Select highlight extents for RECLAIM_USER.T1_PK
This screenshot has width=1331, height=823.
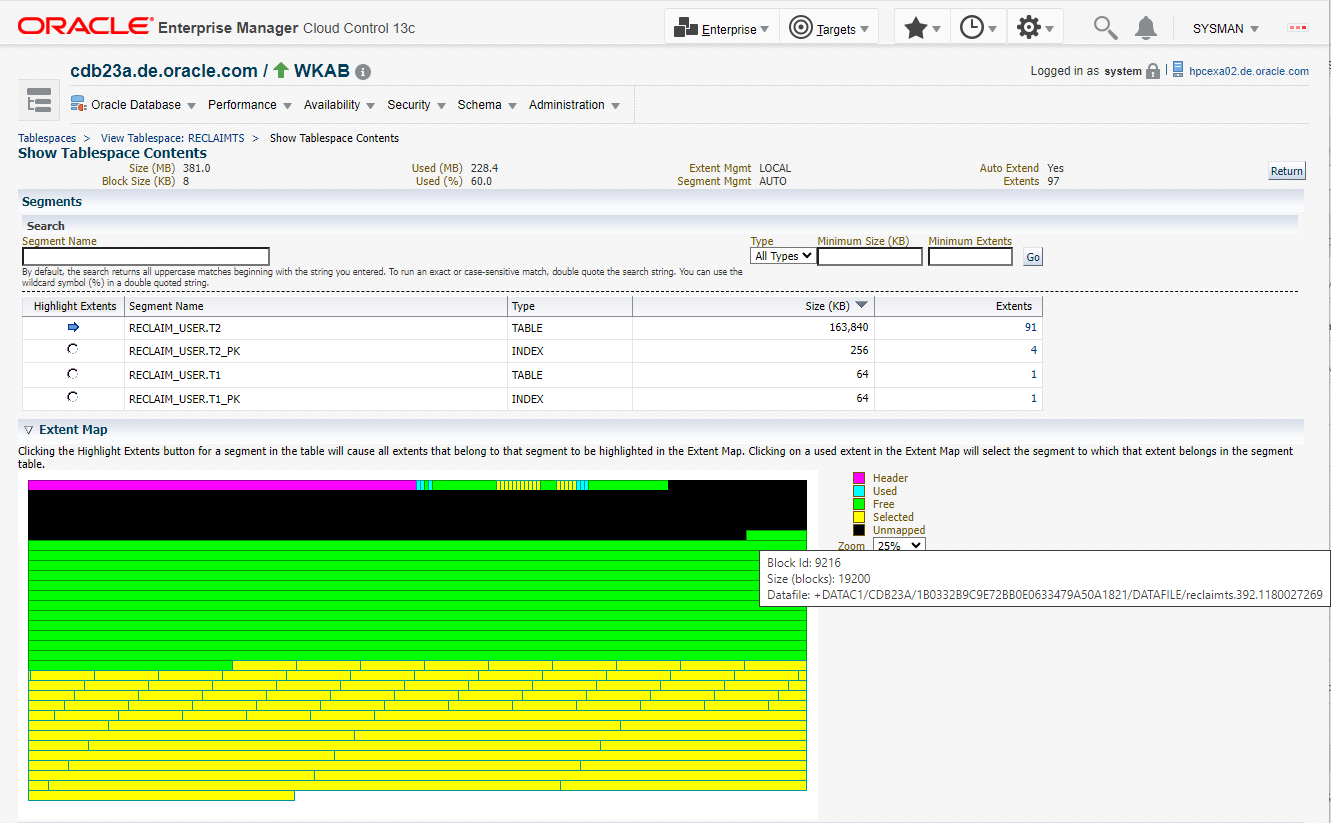pyautogui.click(x=73, y=398)
